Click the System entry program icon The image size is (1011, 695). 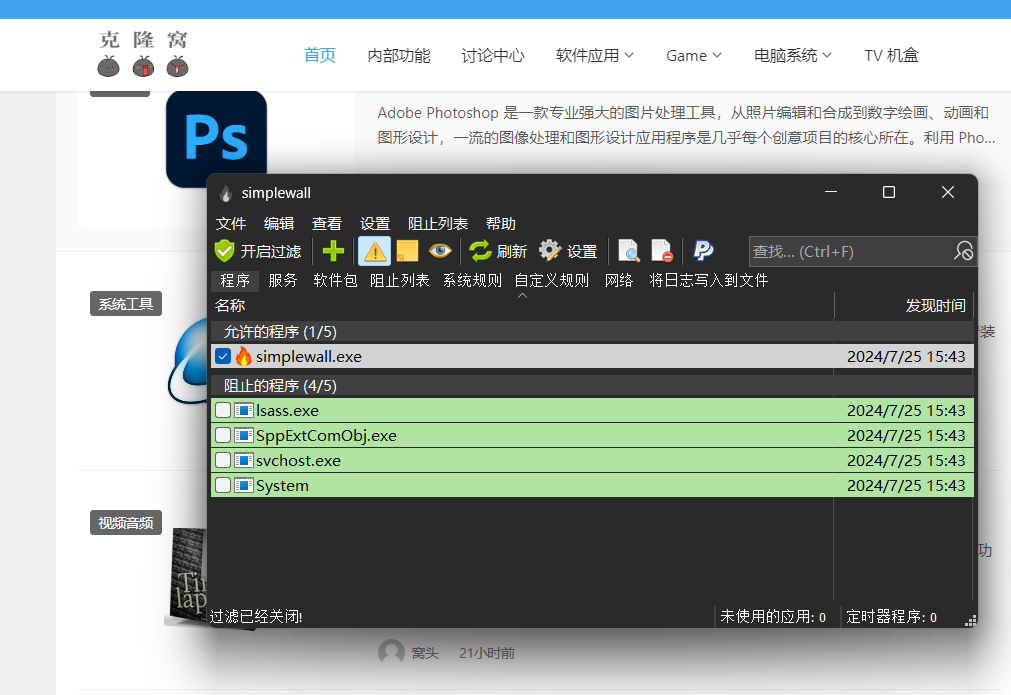[244, 485]
